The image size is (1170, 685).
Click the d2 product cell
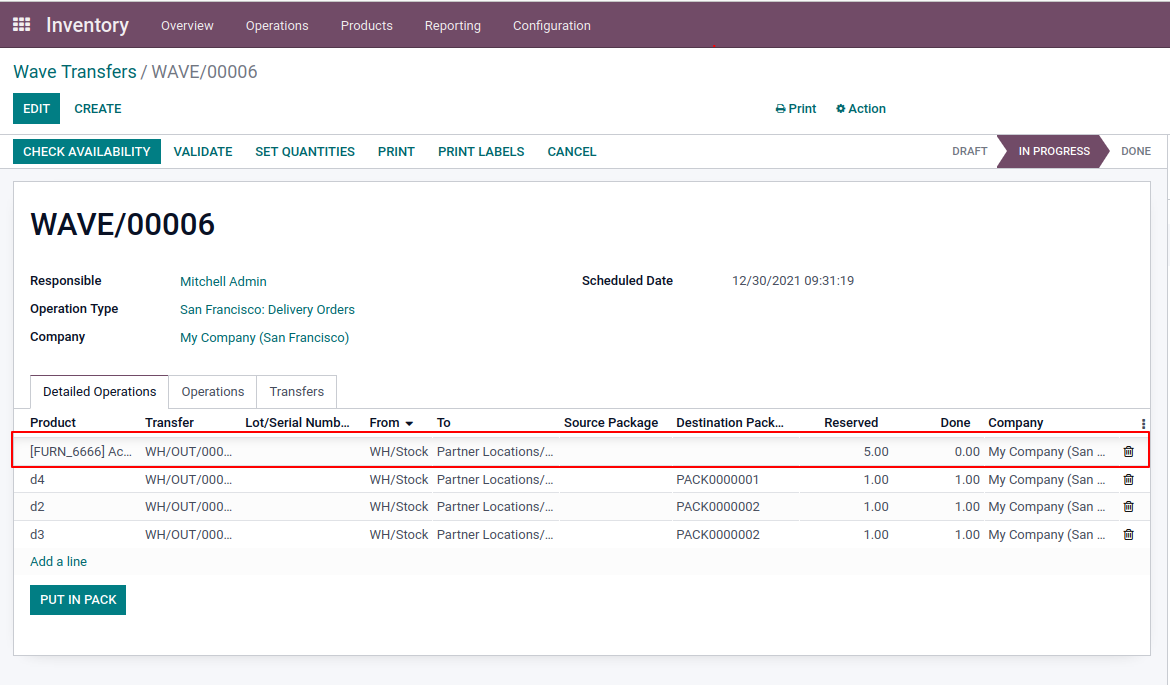(37, 507)
